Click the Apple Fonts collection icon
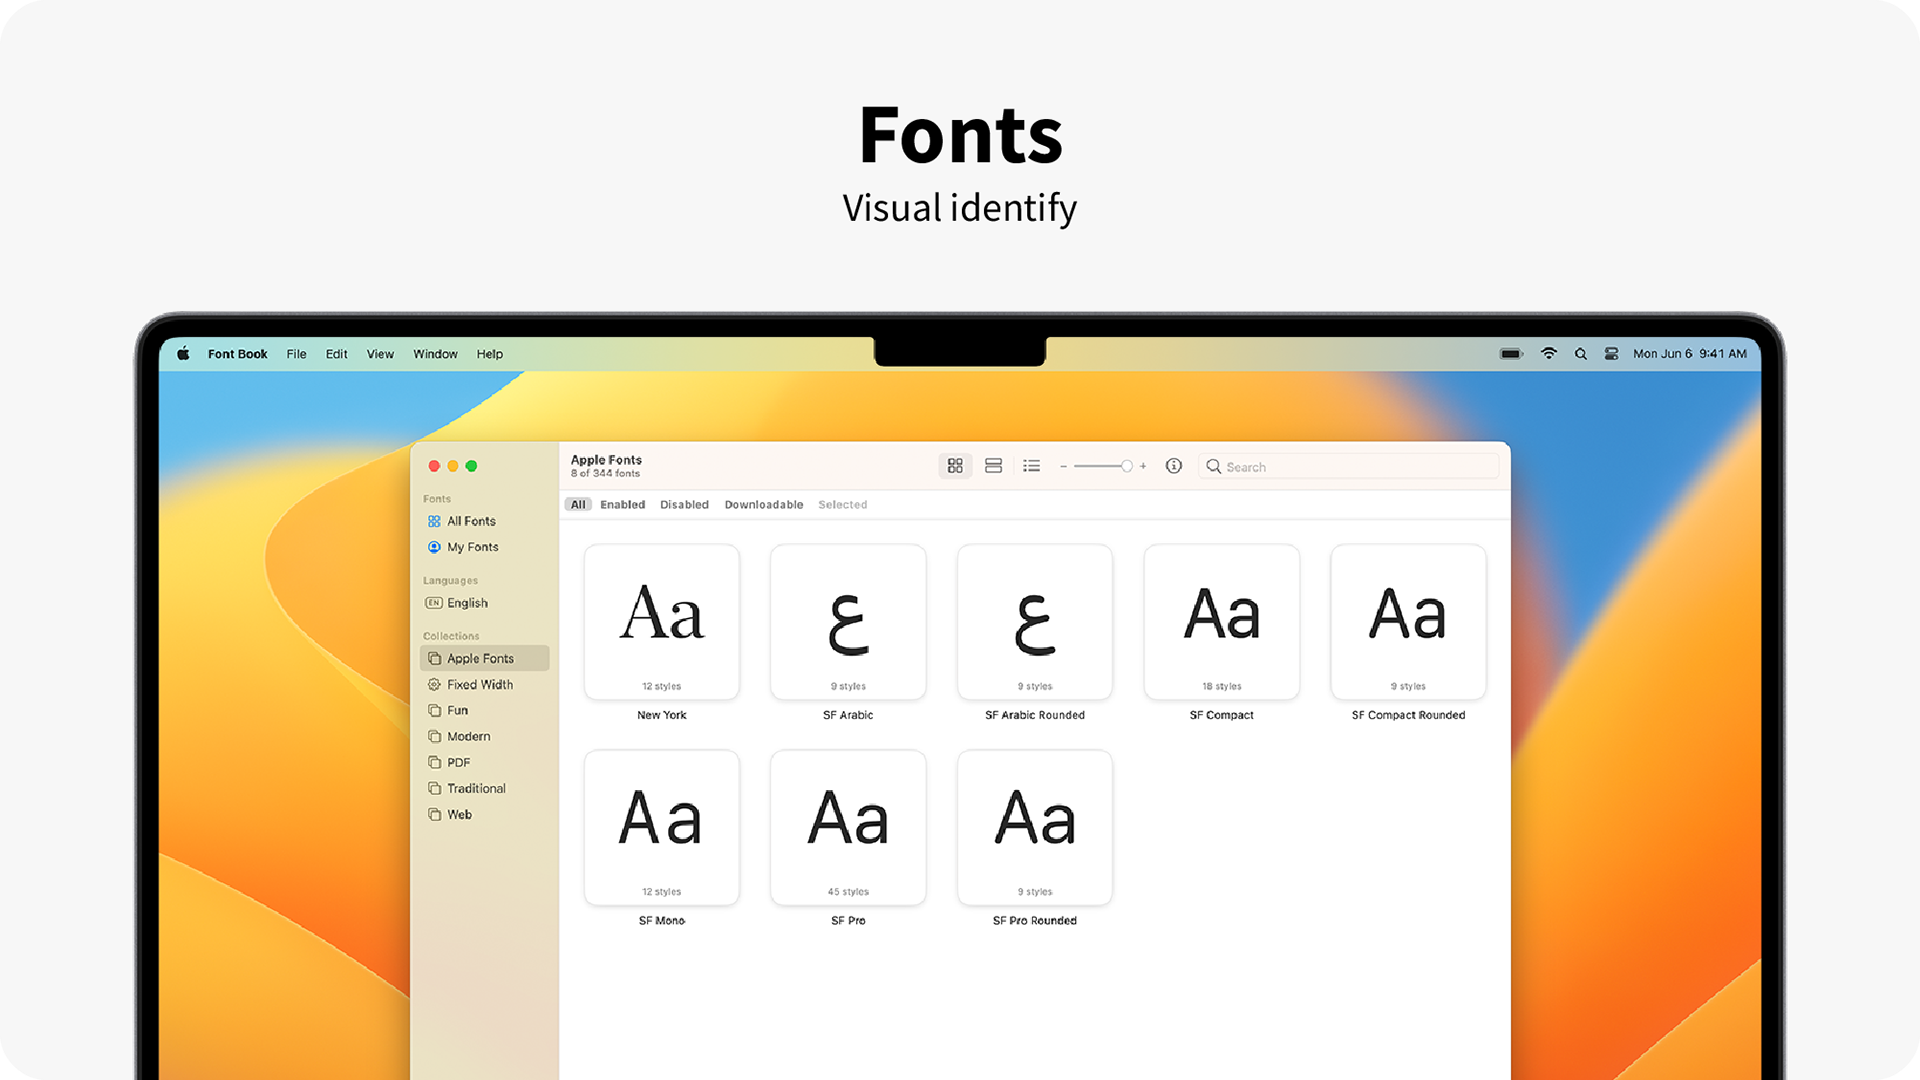 click(434, 658)
